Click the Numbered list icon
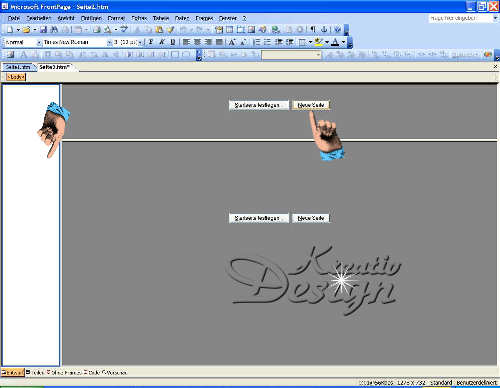This screenshot has height=388, width=500. click(257, 42)
